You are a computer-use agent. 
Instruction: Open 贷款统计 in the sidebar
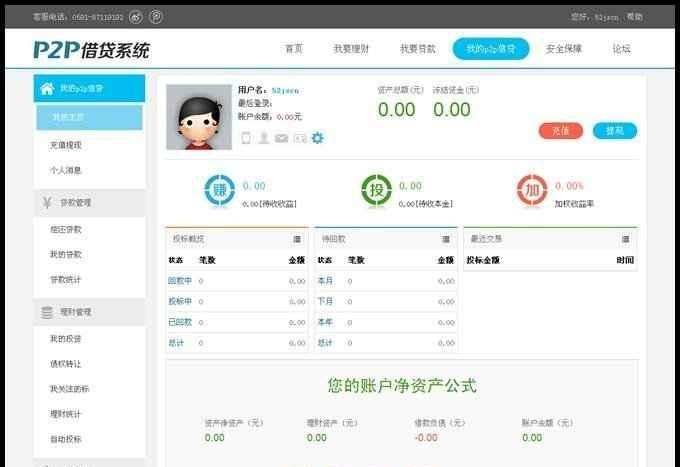(65, 280)
